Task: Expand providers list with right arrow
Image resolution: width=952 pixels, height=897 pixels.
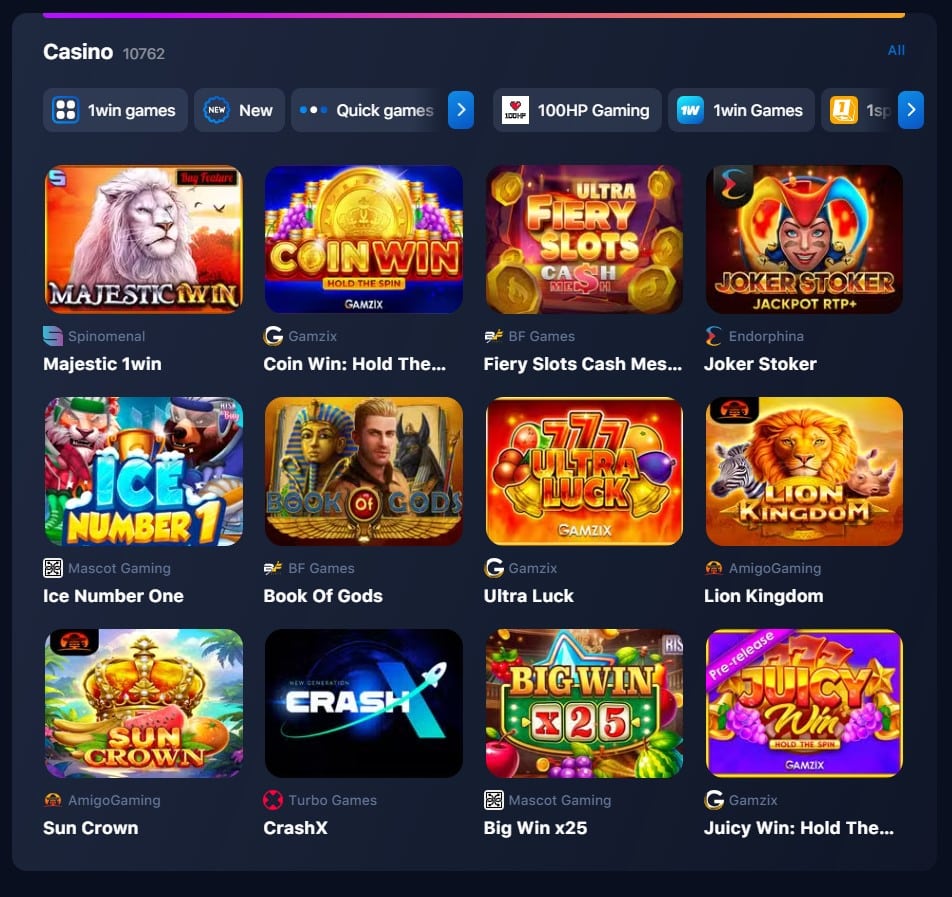Action: click(911, 110)
